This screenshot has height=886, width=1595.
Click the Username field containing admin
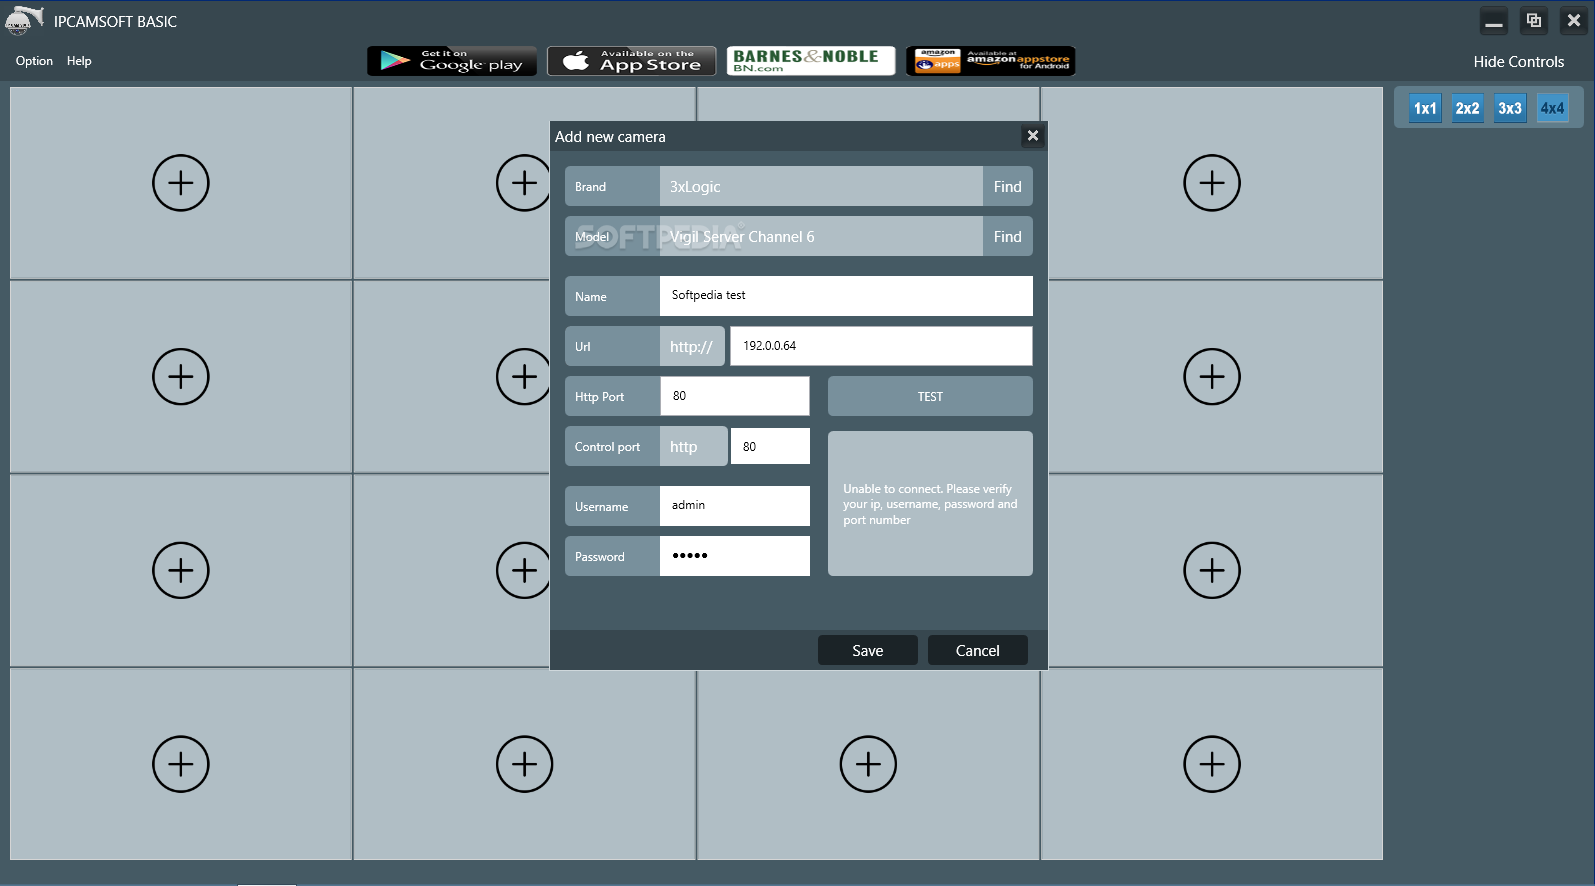click(735, 506)
